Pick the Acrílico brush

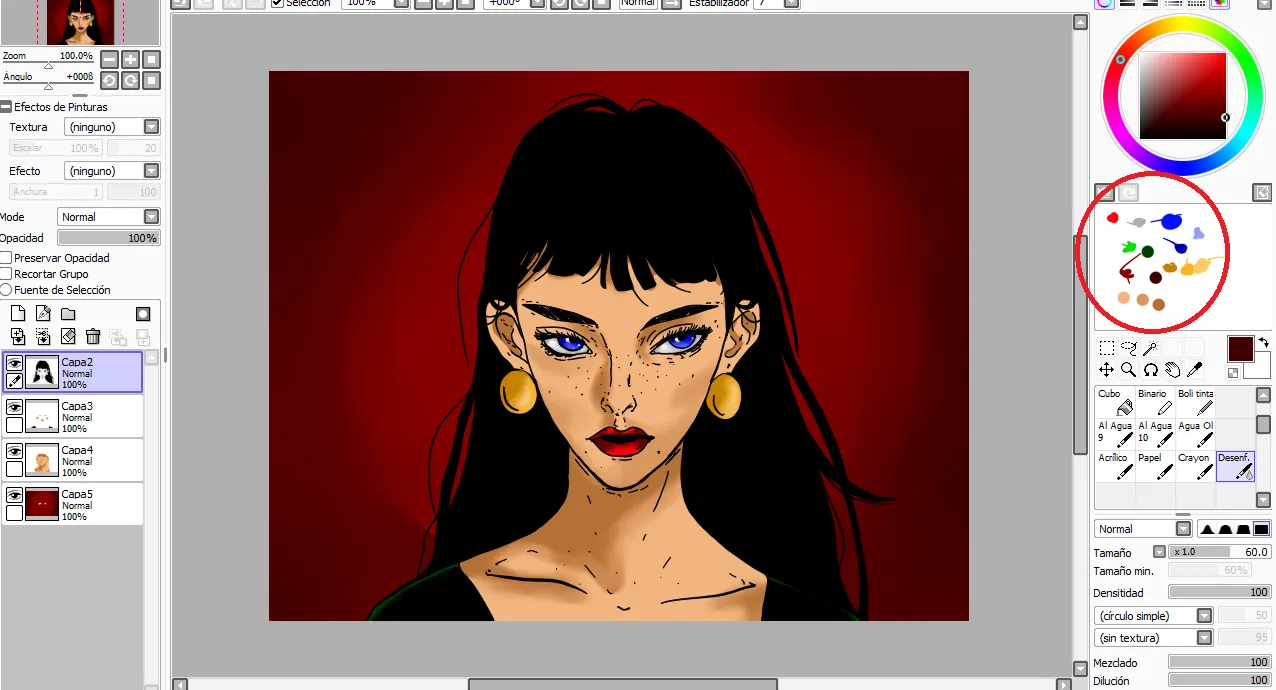pos(1115,466)
